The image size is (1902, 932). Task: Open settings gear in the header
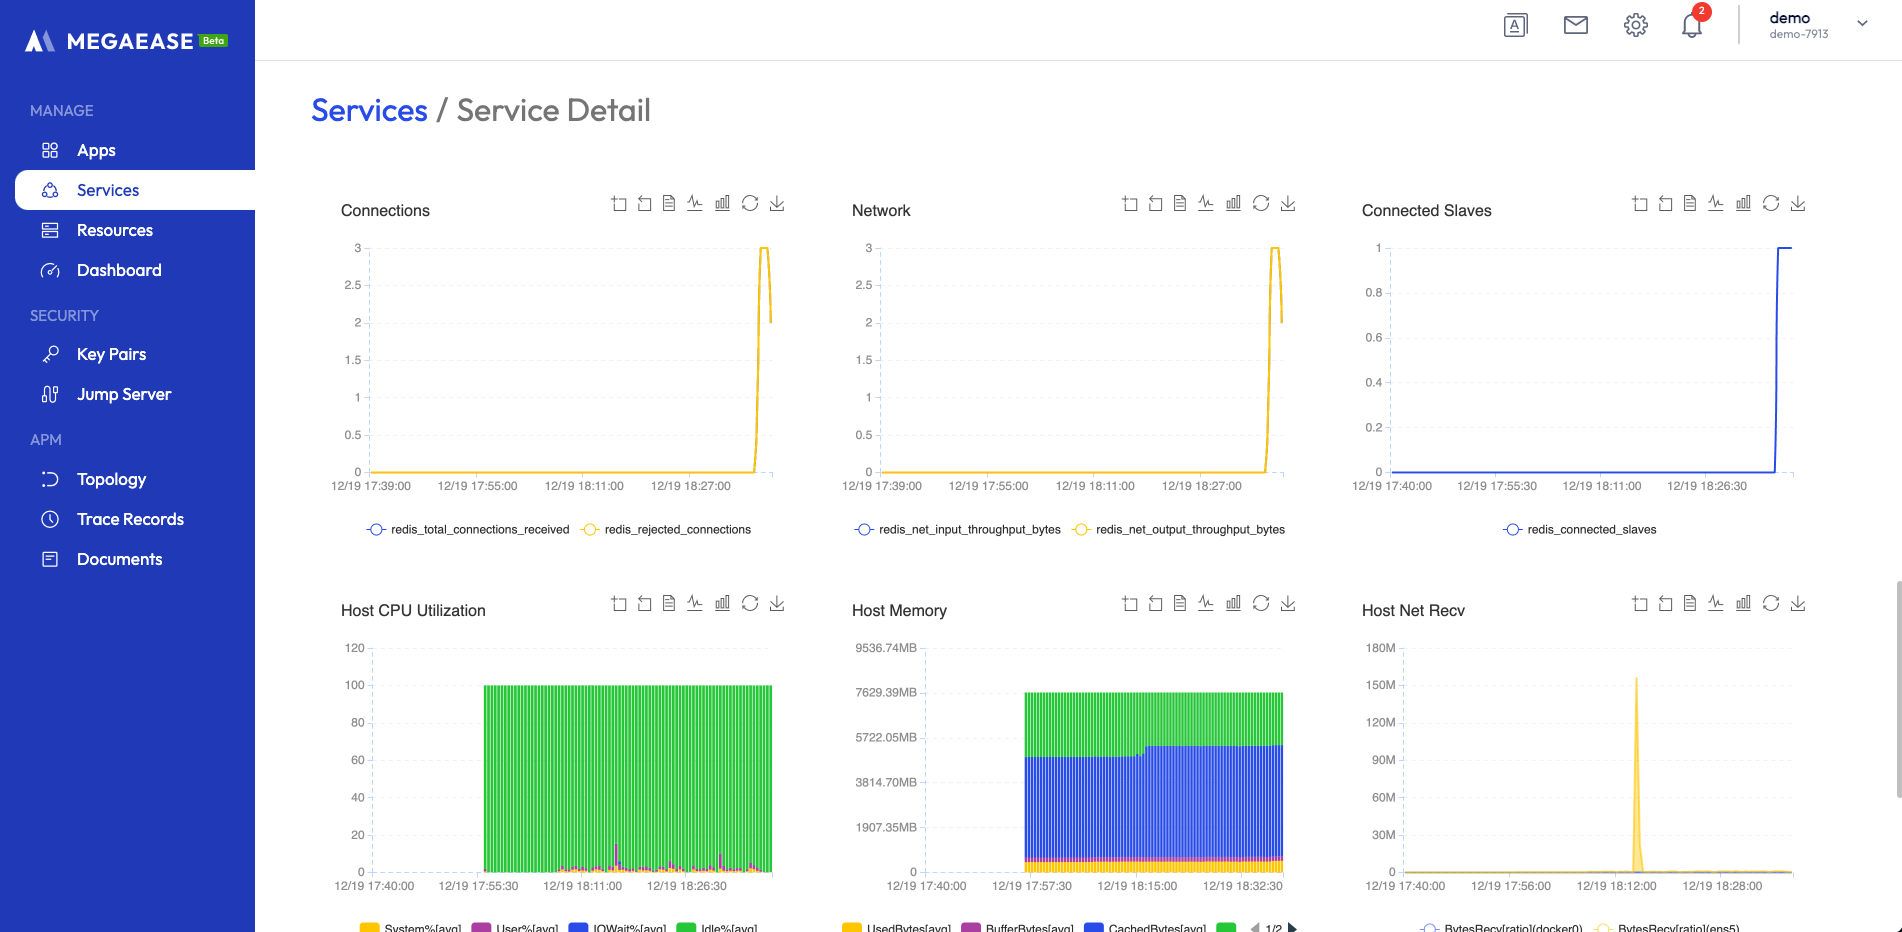[x=1636, y=25]
